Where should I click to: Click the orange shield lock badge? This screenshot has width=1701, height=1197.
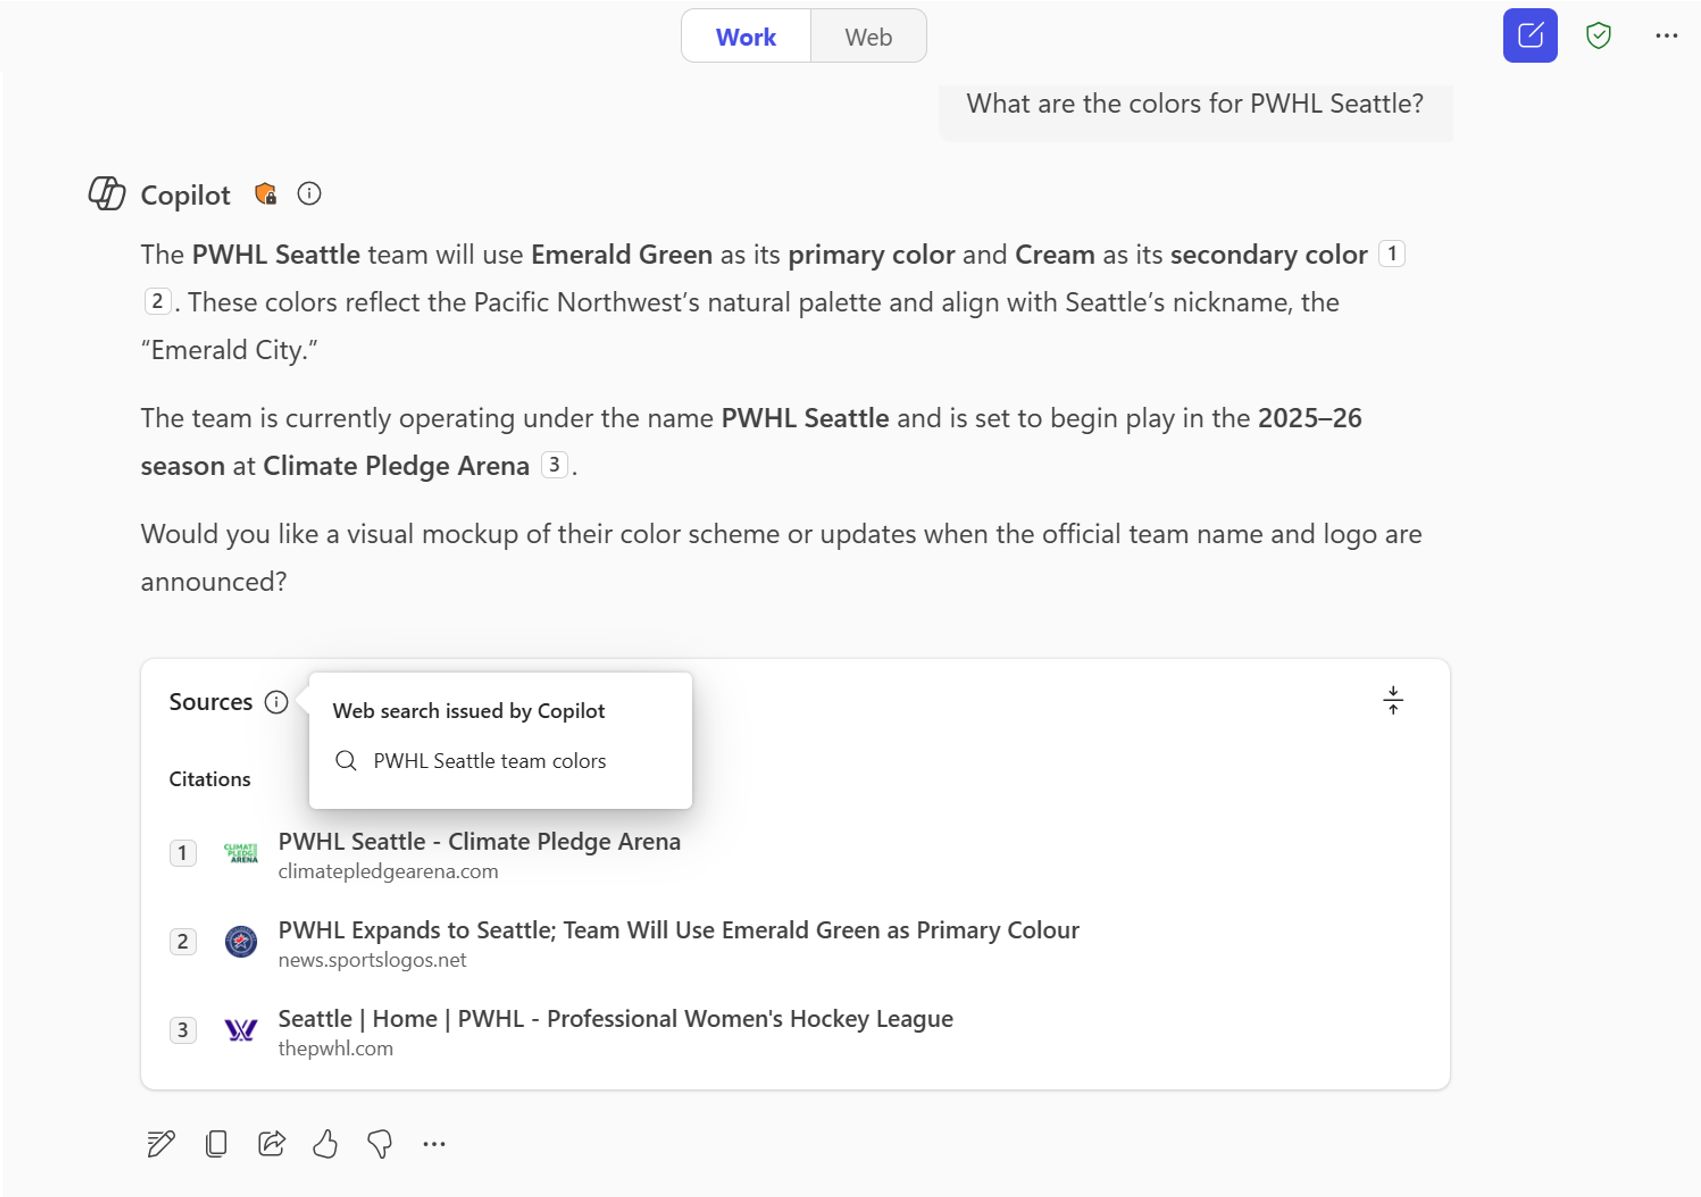[265, 194]
